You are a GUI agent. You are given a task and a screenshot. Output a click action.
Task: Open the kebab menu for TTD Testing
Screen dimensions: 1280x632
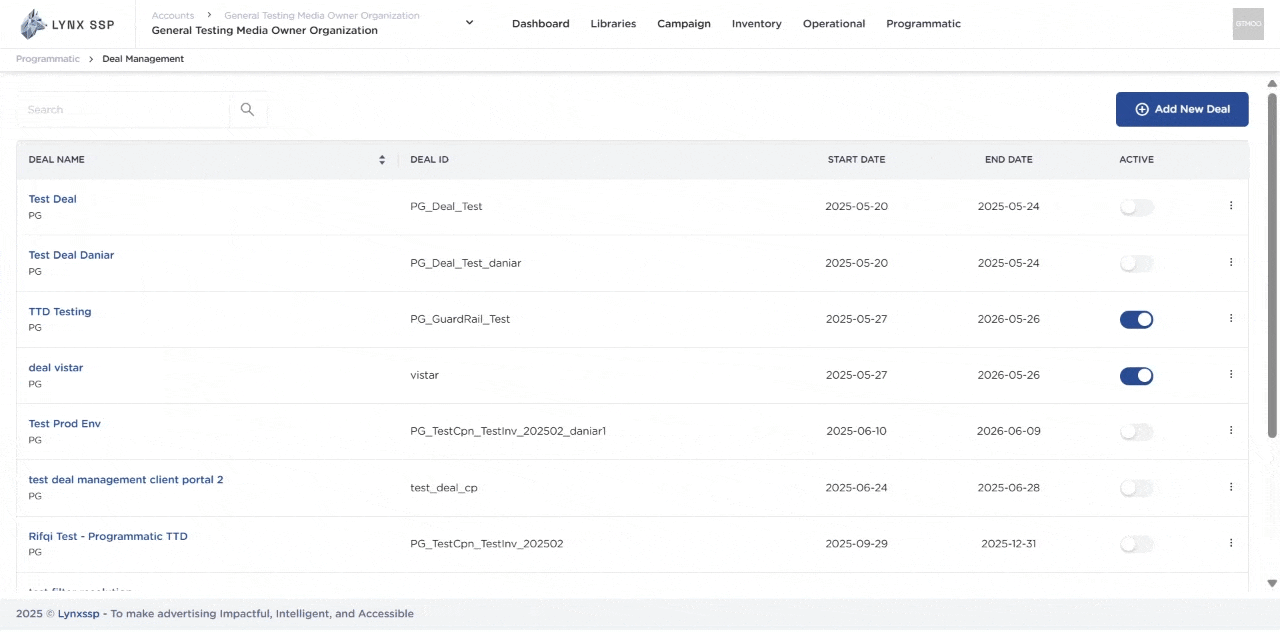[1231, 318]
